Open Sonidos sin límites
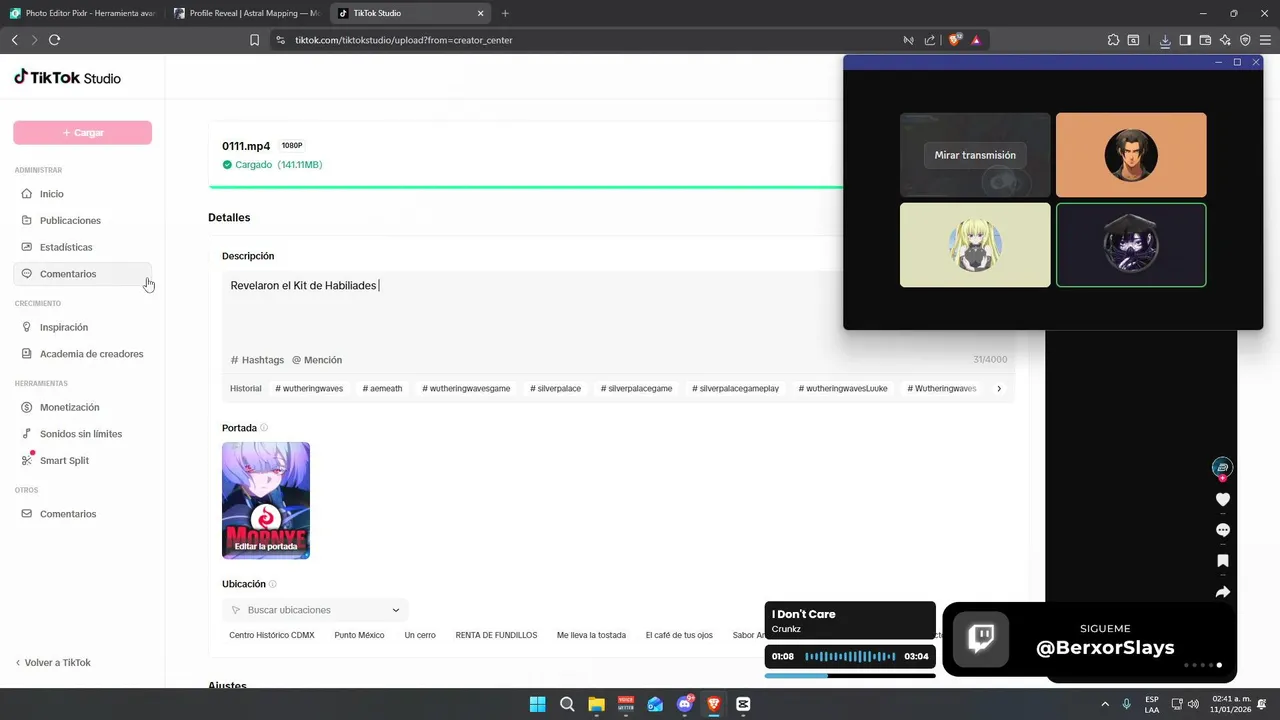Screen dimensions: 1280x720 click(82, 434)
